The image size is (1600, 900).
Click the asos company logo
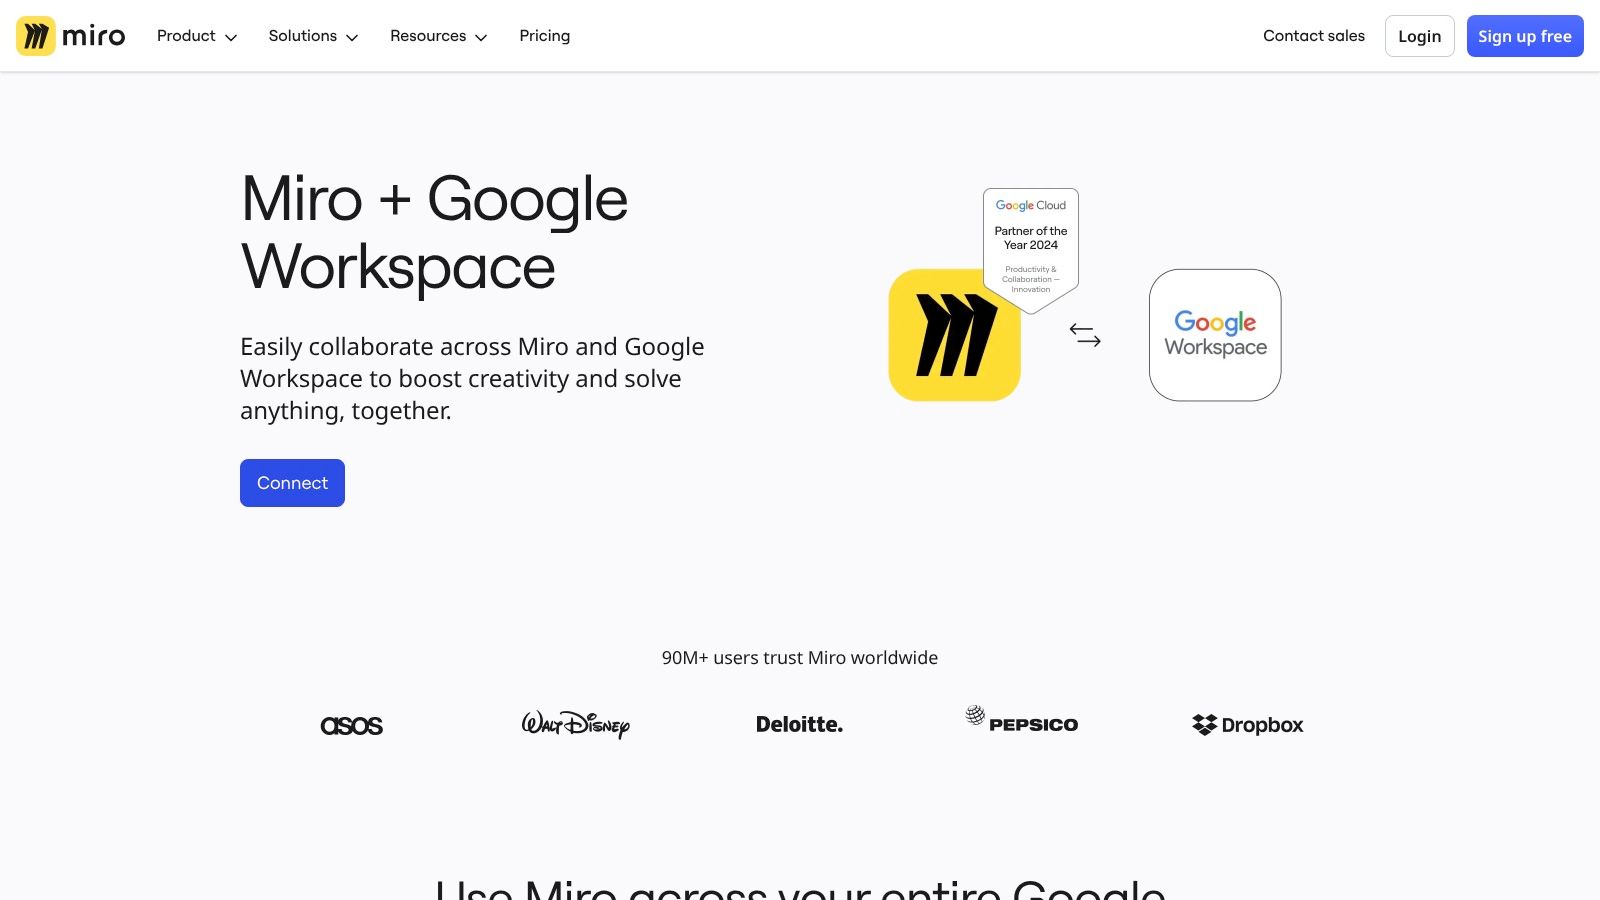351,725
